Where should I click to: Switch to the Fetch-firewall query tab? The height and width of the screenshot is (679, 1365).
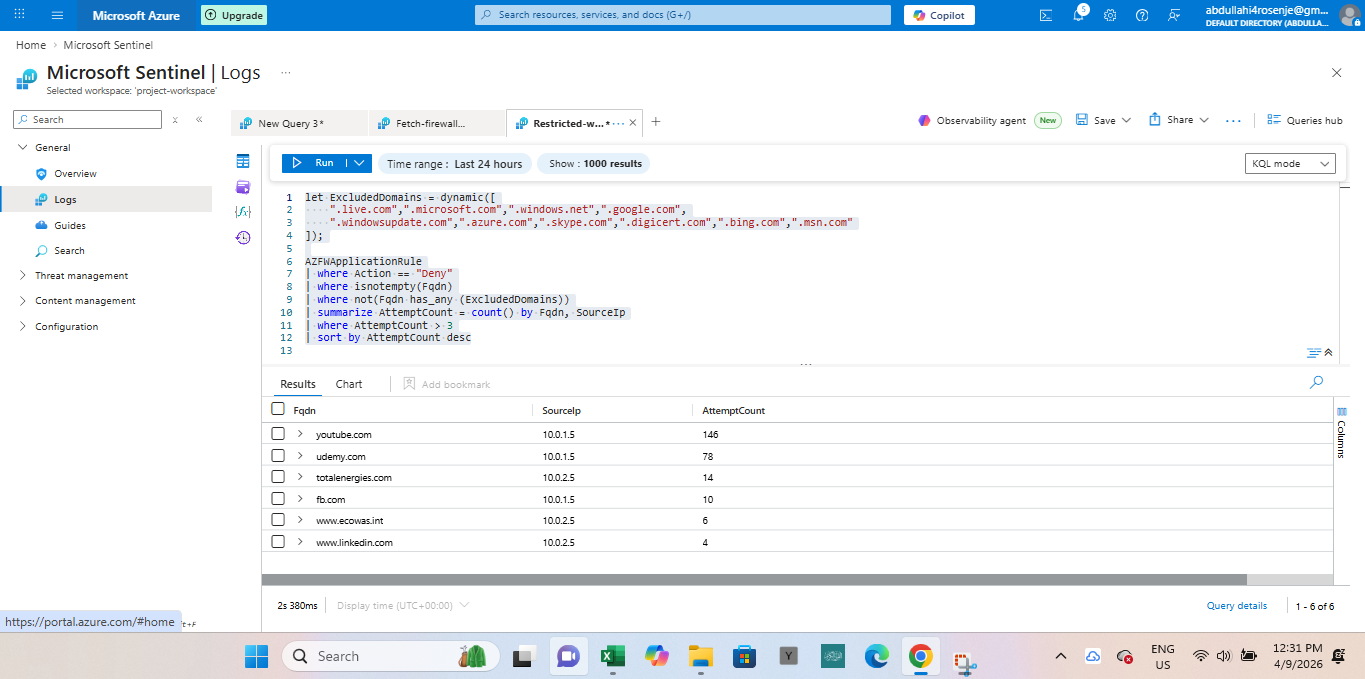point(430,123)
